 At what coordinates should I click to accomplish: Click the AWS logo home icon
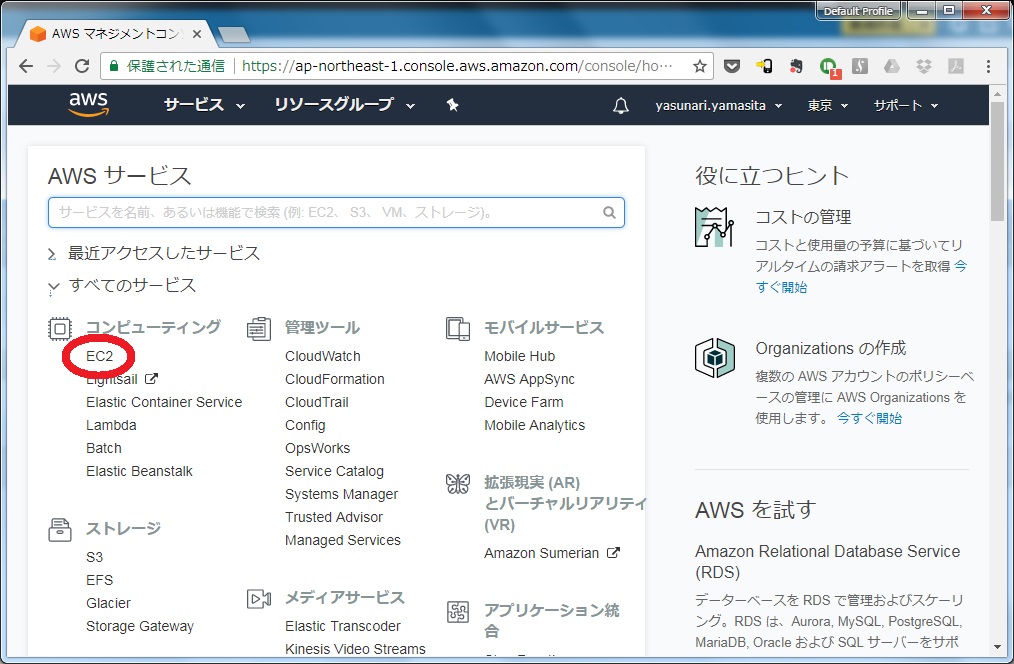click(x=89, y=105)
